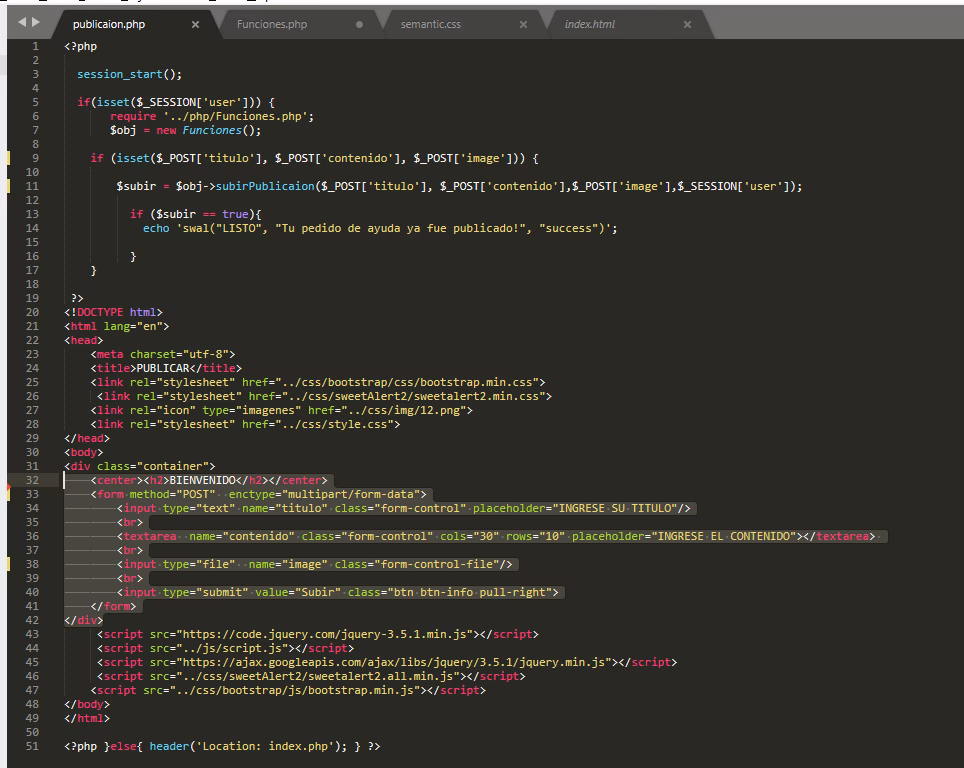Click the googleapis jquery script line
This screenshot has height=768, width=964.
click(x=387, y=662)
